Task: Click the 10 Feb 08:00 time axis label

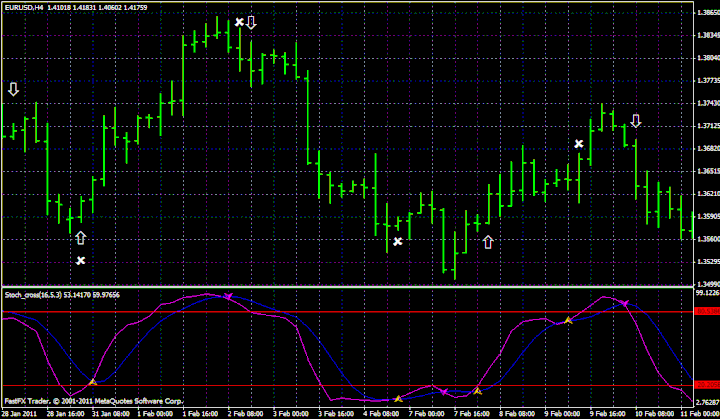Action: pos(654,413)
